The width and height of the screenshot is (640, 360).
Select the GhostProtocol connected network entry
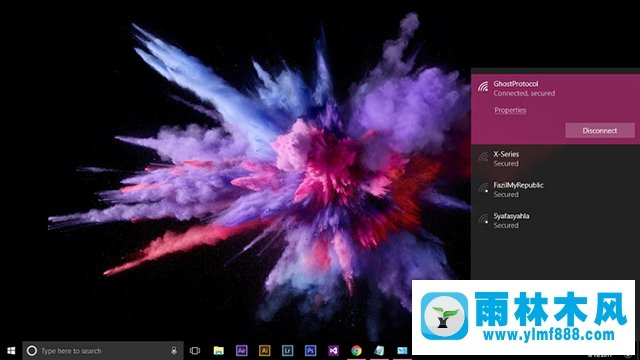click(x=556, y=109)
